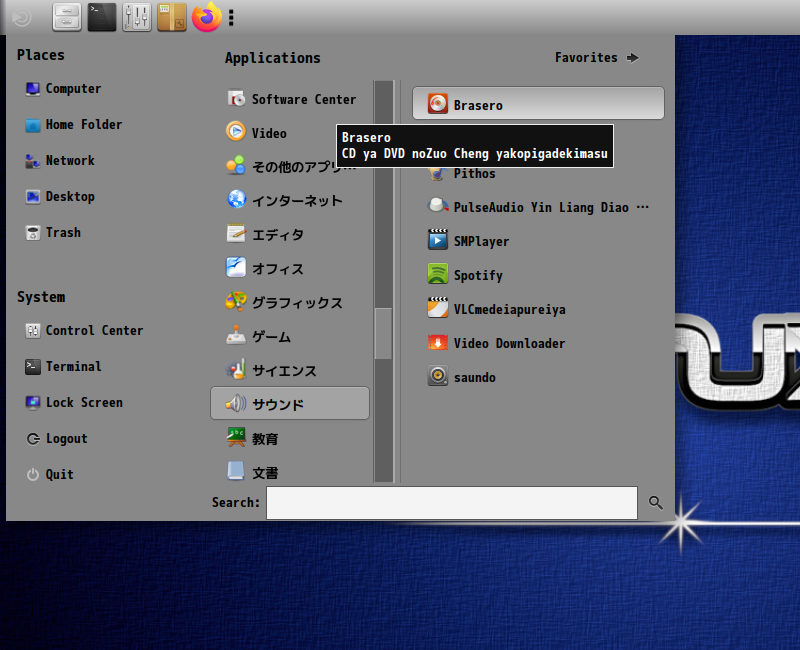Click the Control Center icon
The width and height of the screenshot is (800, 650).
pos(33,331)
